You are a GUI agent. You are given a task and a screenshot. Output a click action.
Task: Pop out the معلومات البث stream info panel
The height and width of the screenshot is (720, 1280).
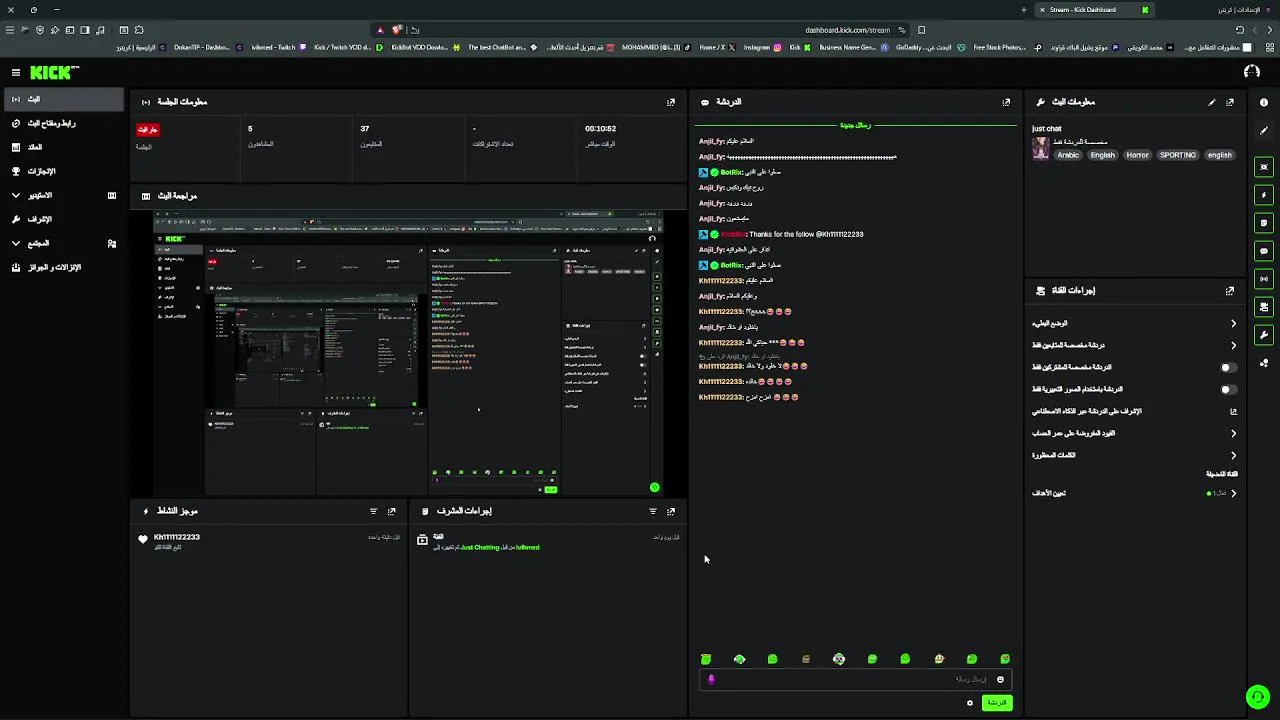point(1230,102)
